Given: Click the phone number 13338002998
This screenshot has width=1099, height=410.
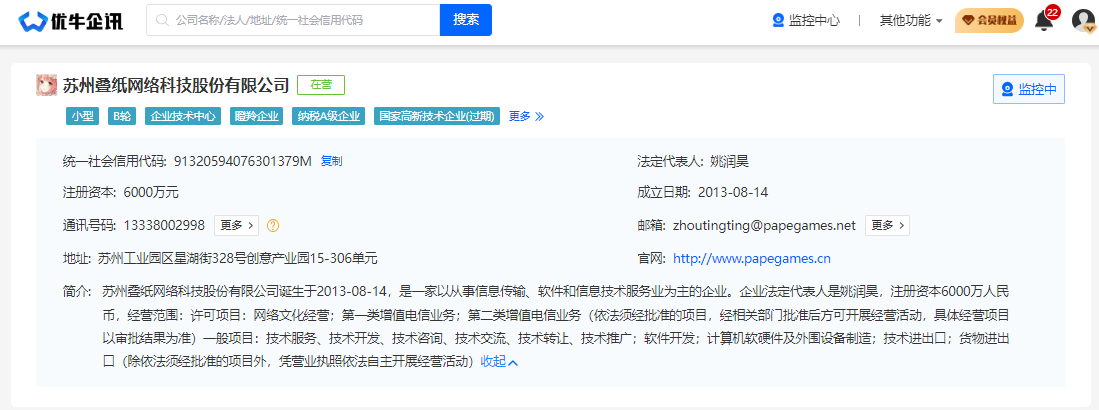Looking at the screenshot, I should pos(164,225).
